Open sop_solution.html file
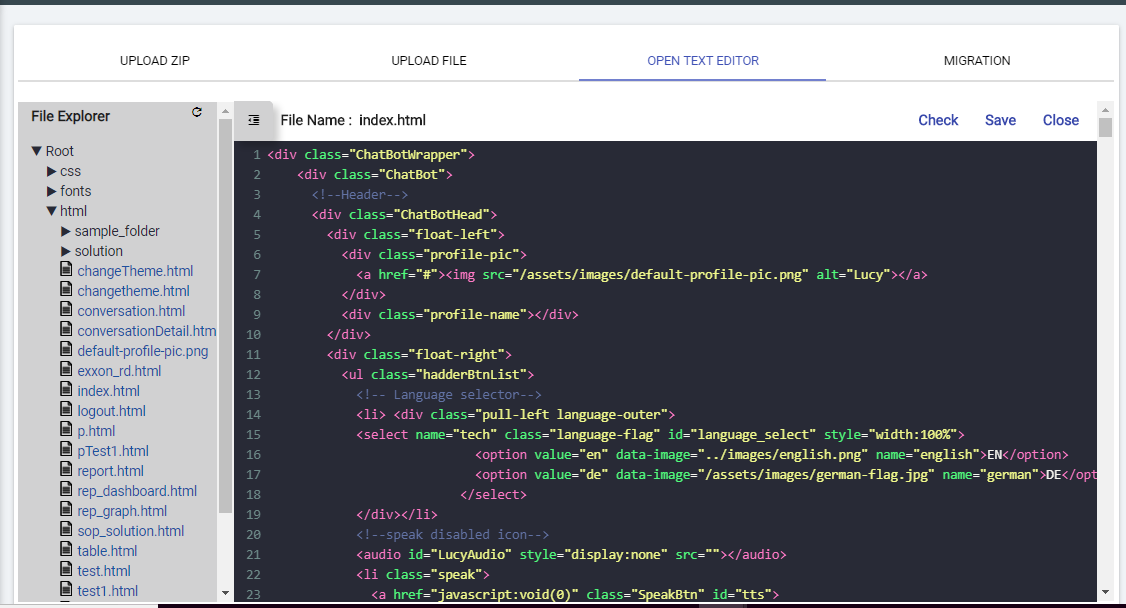Image resolution: width=1126 pixels, height=608 pixels. pyautogui.click(x=131, y=531)
